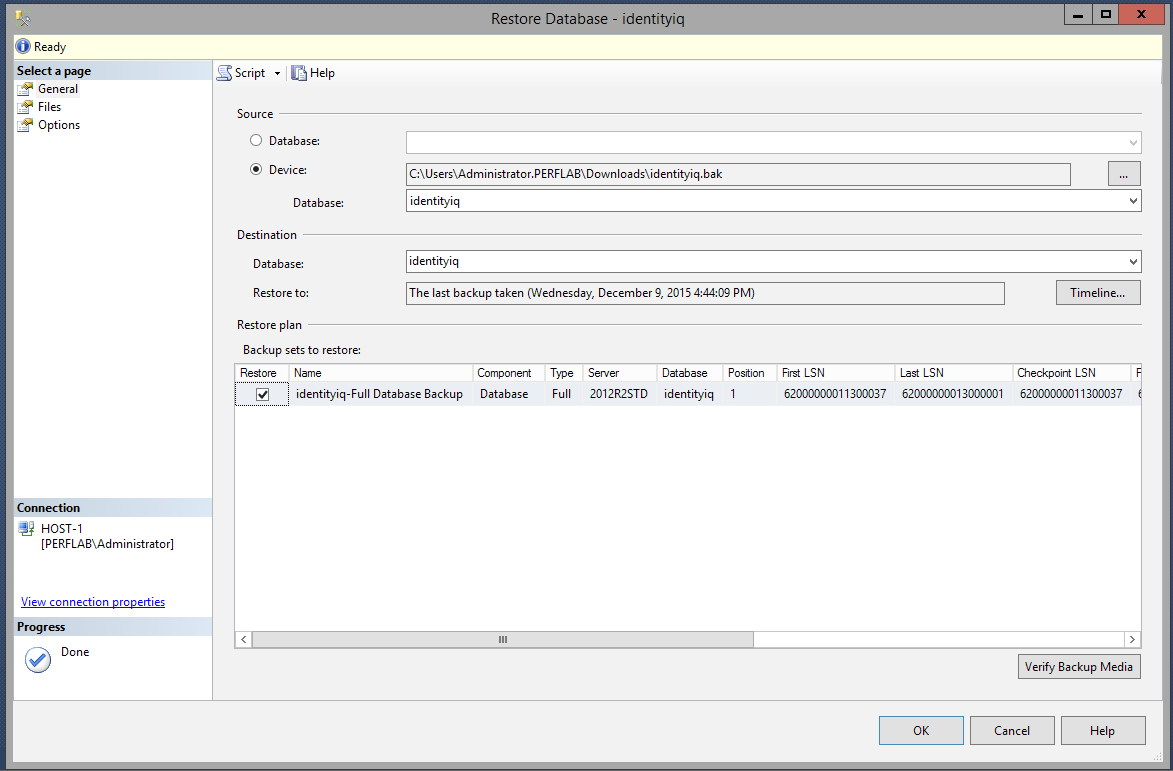Click the HOST-1 server connection icon

coord(27,529)
